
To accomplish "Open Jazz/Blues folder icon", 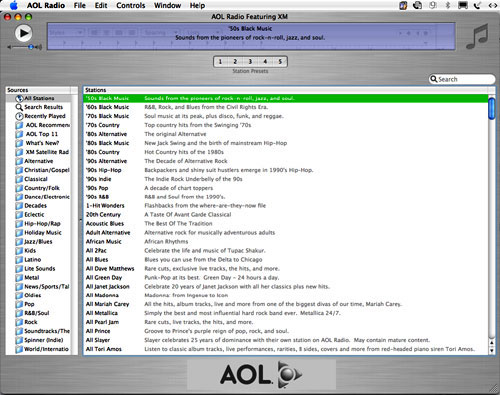I will point(19,242).
